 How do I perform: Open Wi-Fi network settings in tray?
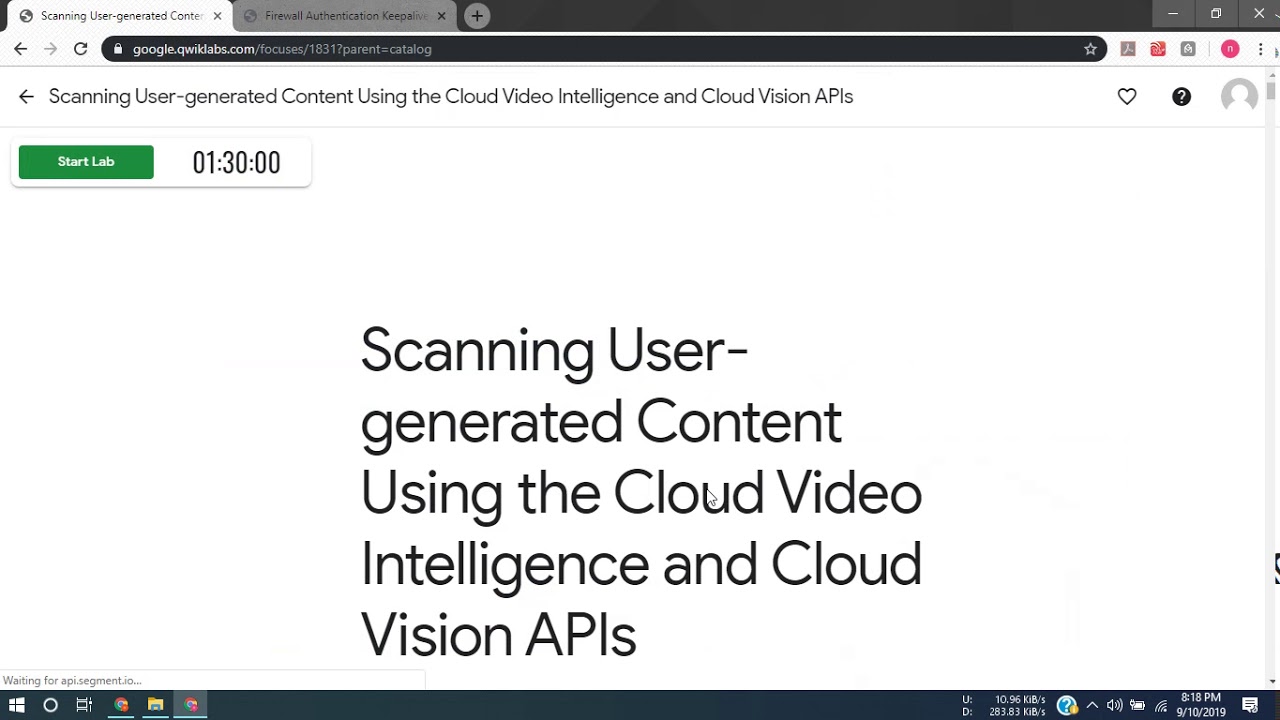coord(1161,705)
